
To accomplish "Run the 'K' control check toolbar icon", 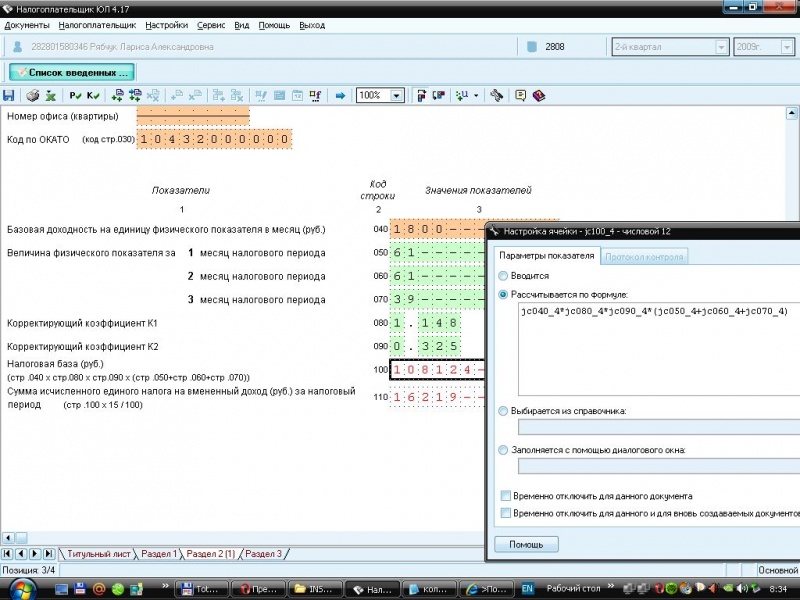I will point(93,95).
